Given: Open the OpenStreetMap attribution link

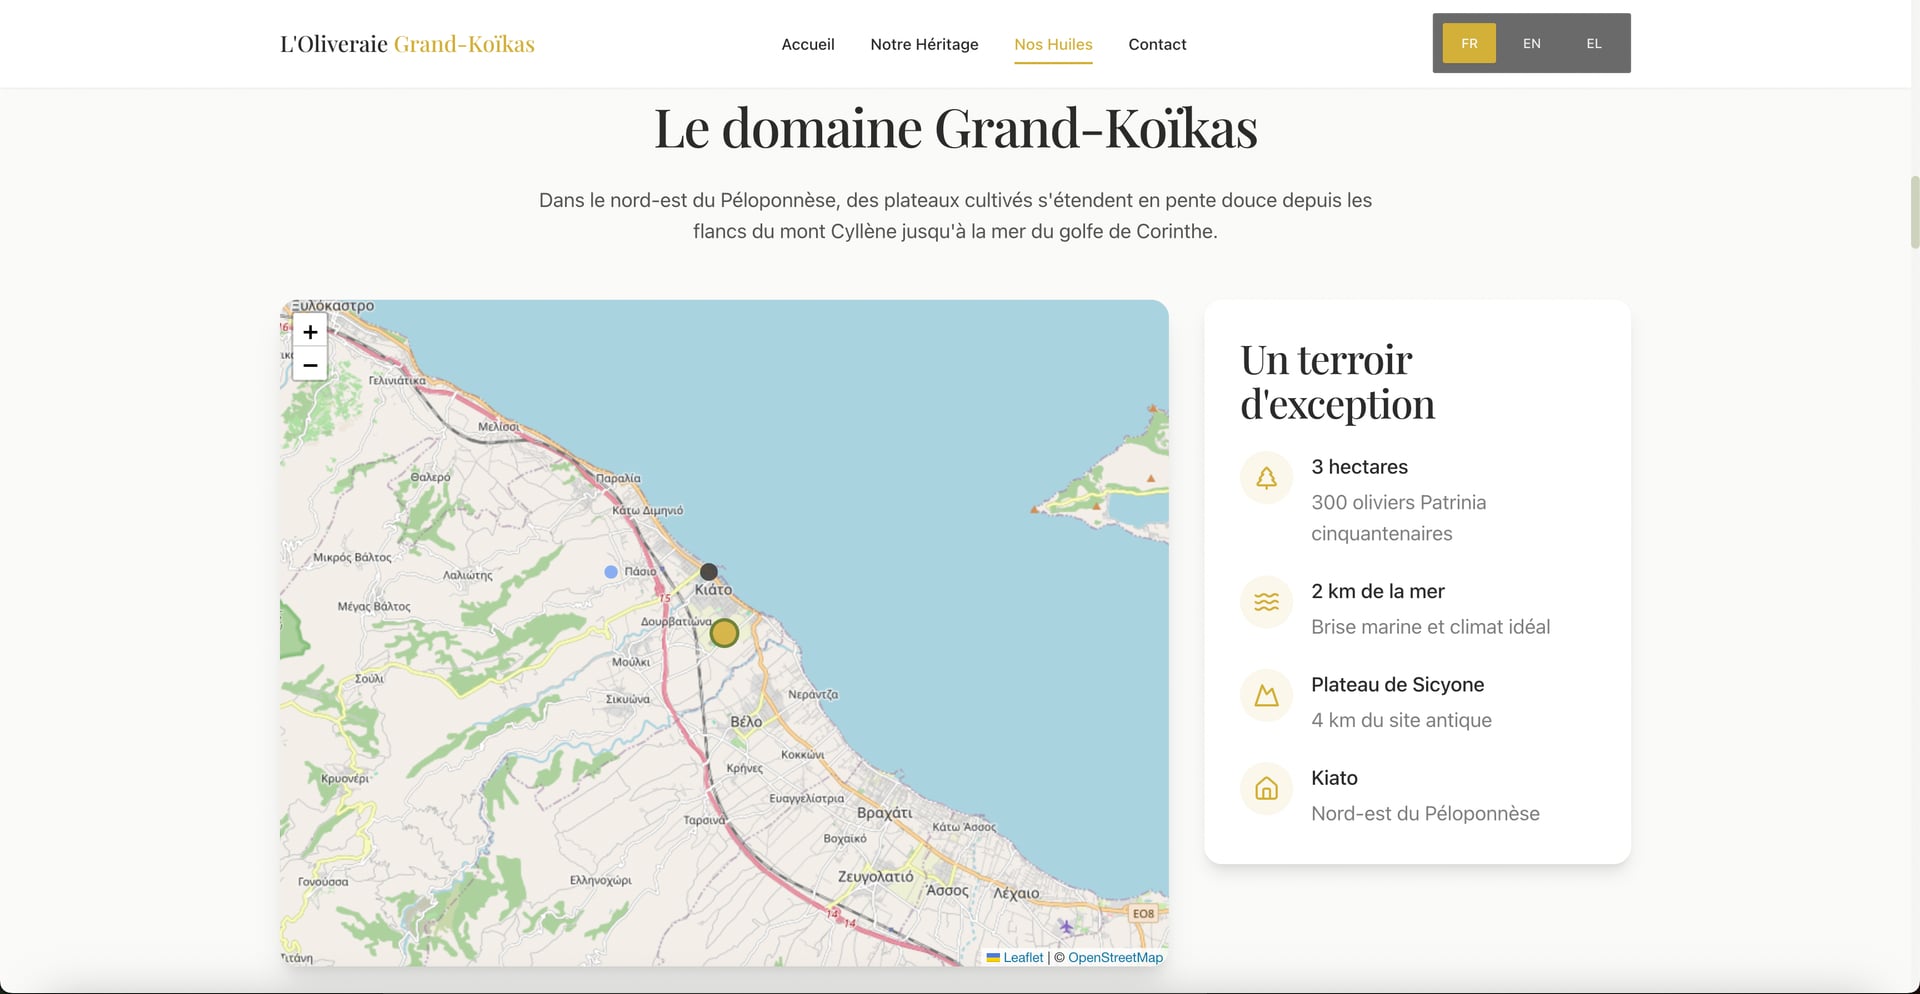Looking at the screenshot, I should pos(1114,957).
